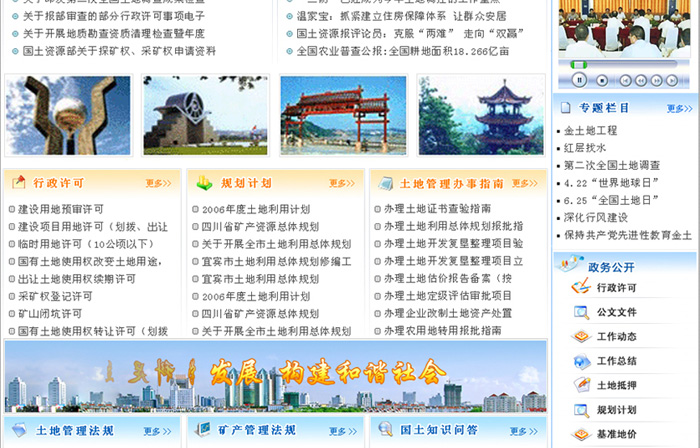Image resolution: width=700 pixels, height=448 pixels.
Task: Click the icon beside 土地抵押
Action: tap(582, 385)
